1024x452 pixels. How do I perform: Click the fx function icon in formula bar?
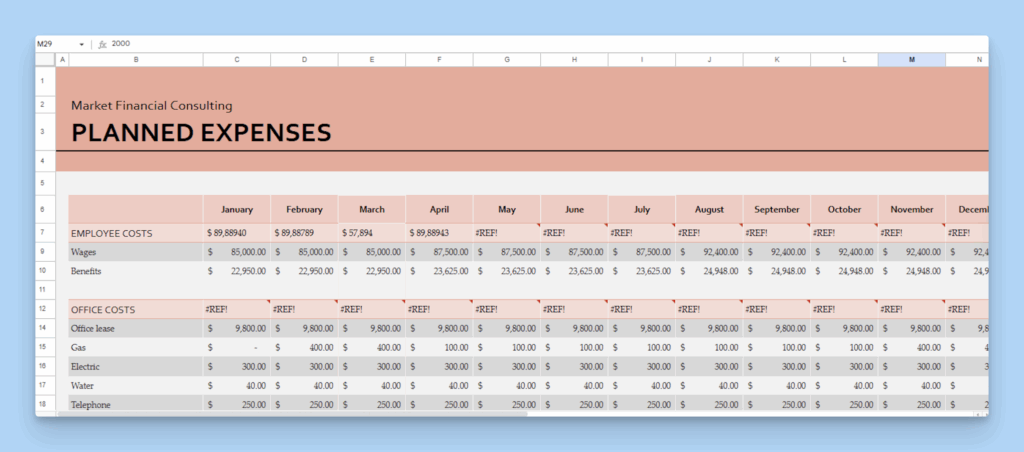(103, 44)
